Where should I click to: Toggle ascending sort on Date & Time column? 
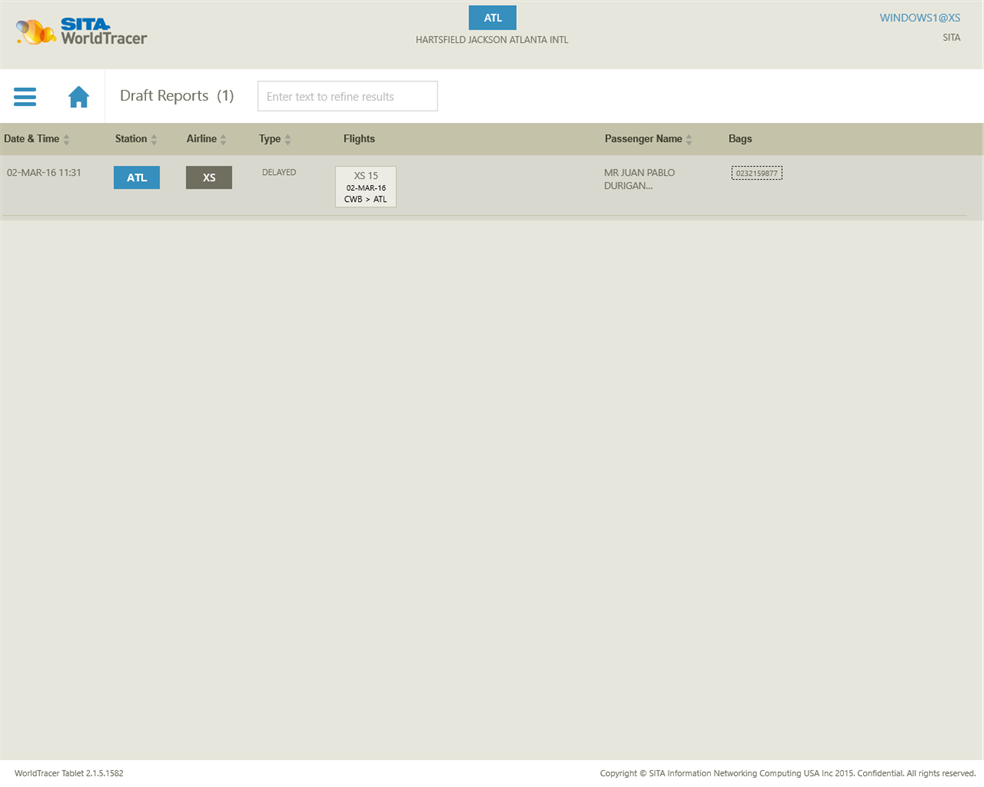tap(67, 136)
